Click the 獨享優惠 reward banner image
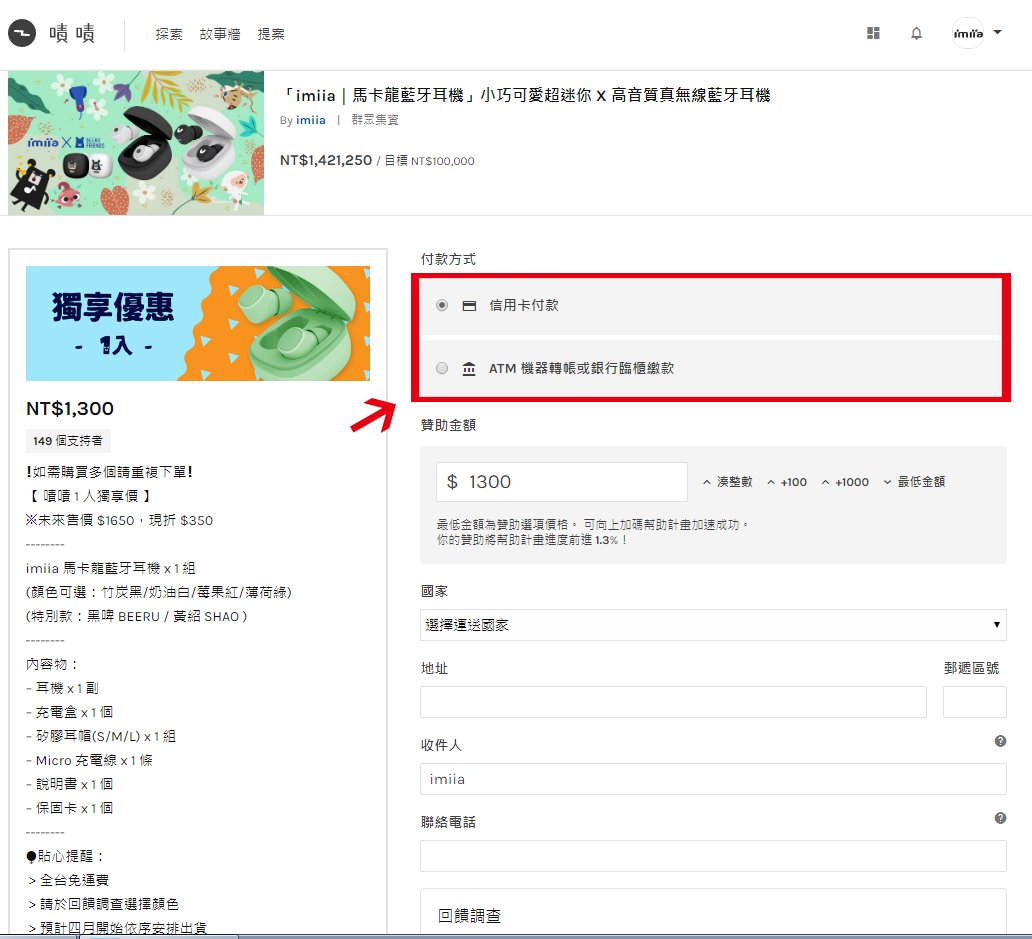The width and height of the screenshot is (1032, 939). (197, 323)
